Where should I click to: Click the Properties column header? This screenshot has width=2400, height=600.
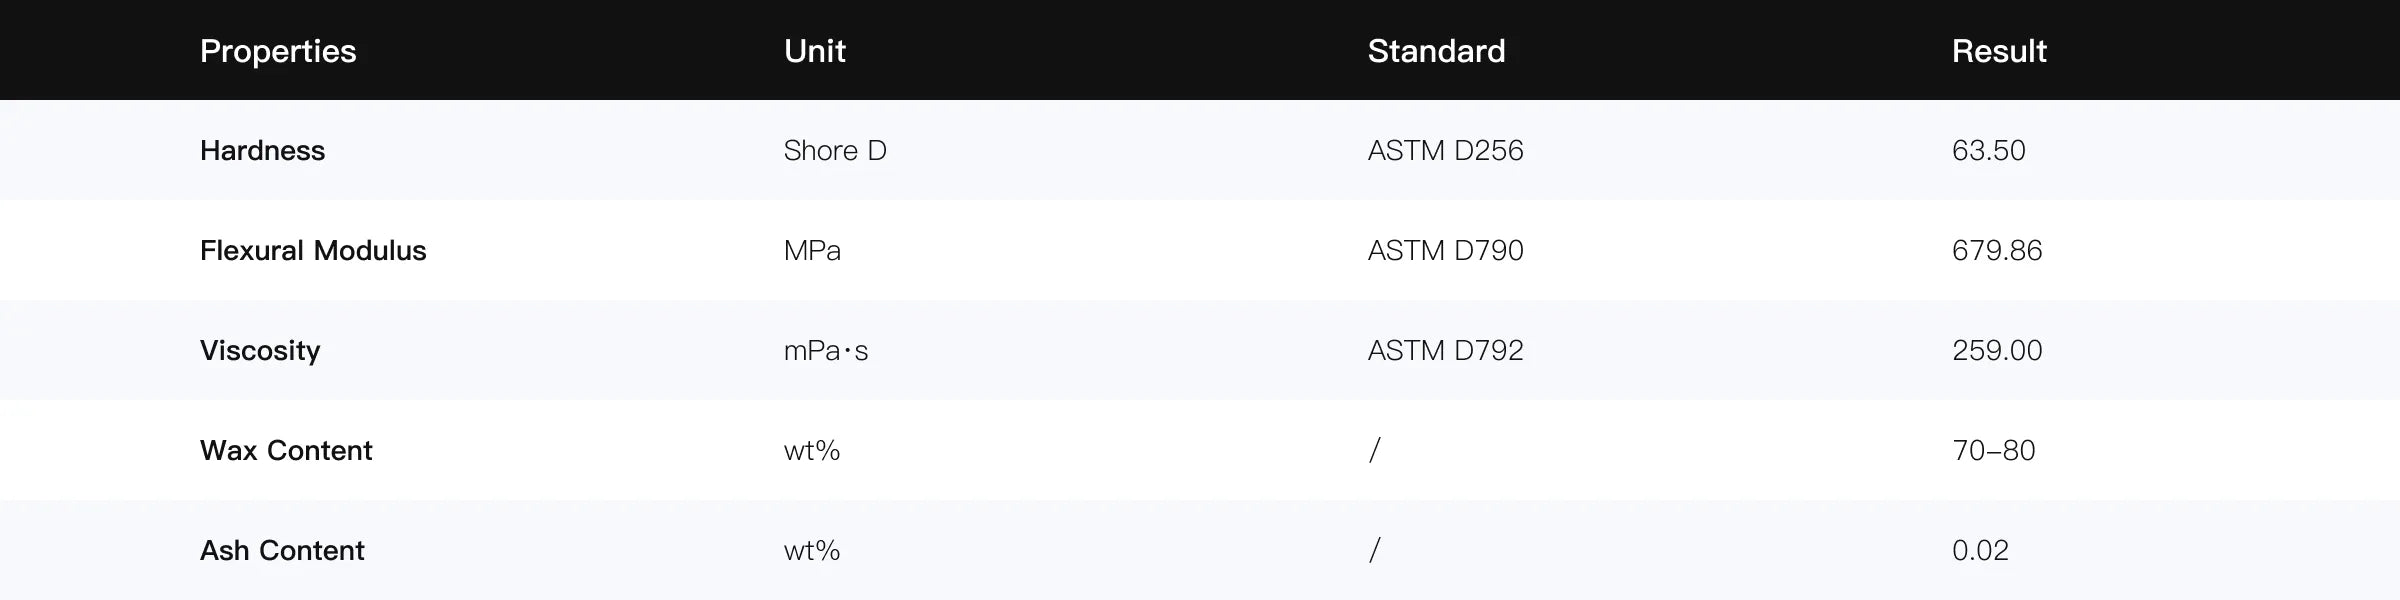click(x=278, y=51)
